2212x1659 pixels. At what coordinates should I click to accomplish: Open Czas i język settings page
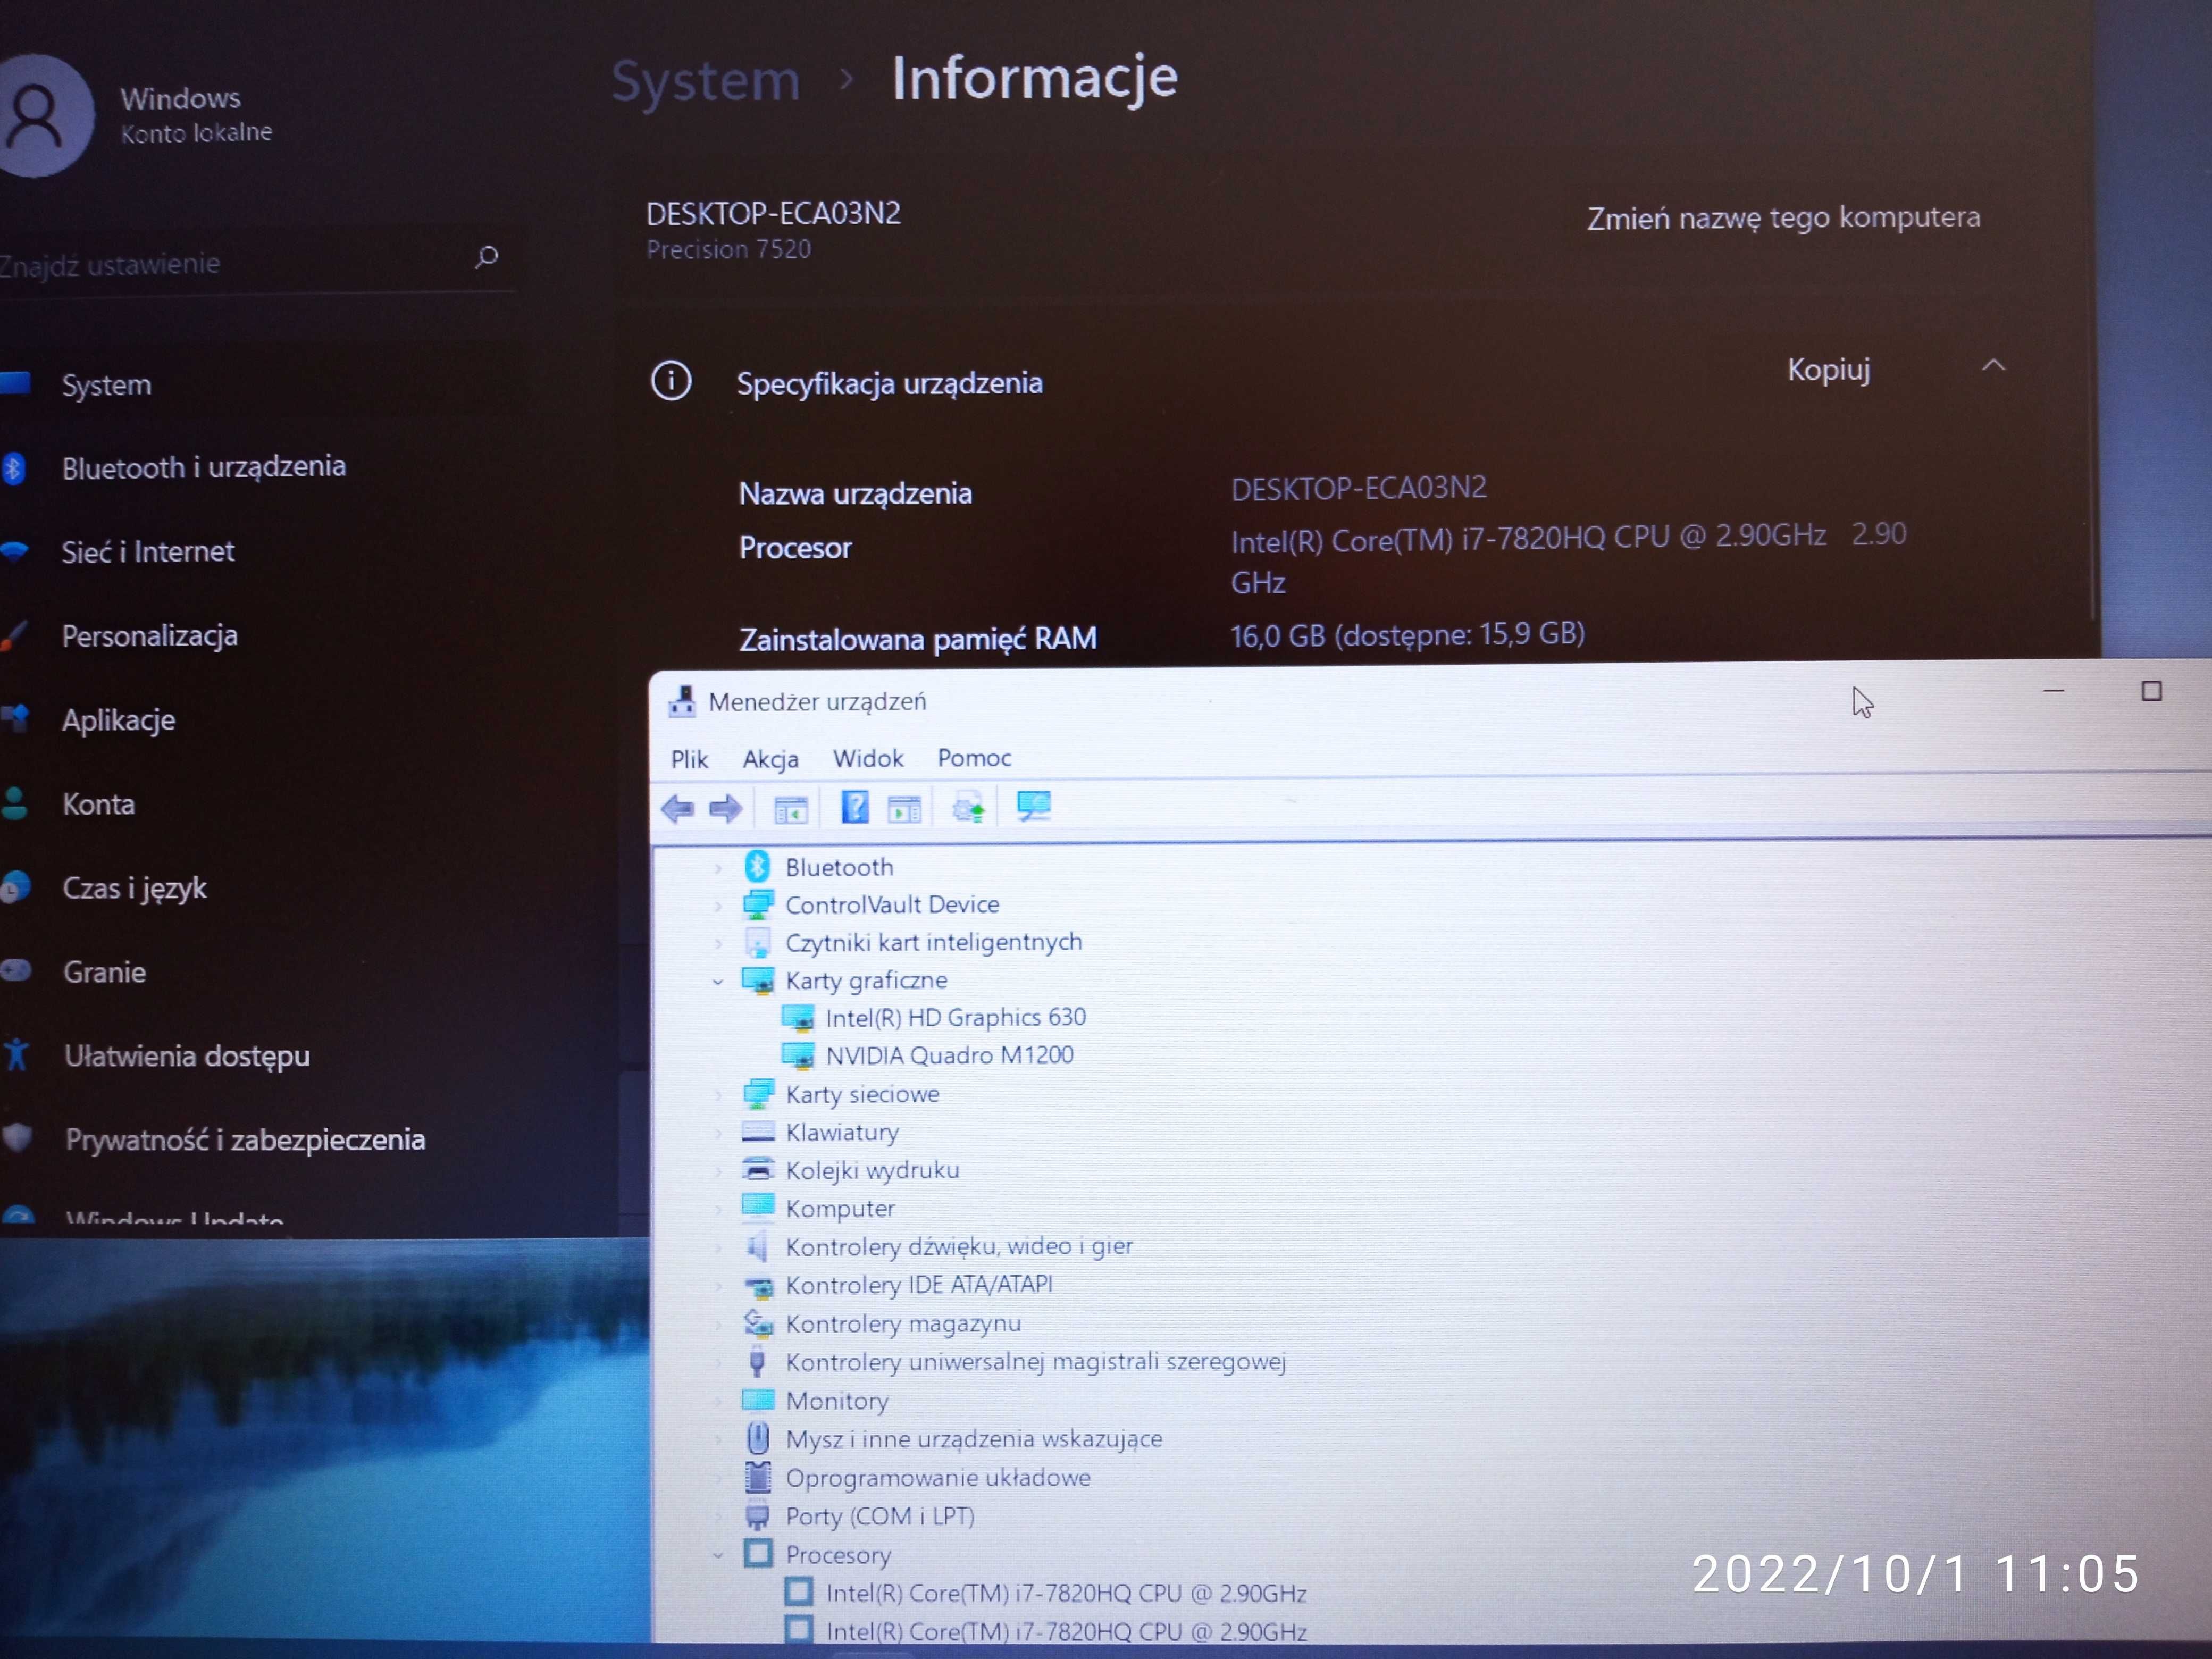click(x=134, y=888)
